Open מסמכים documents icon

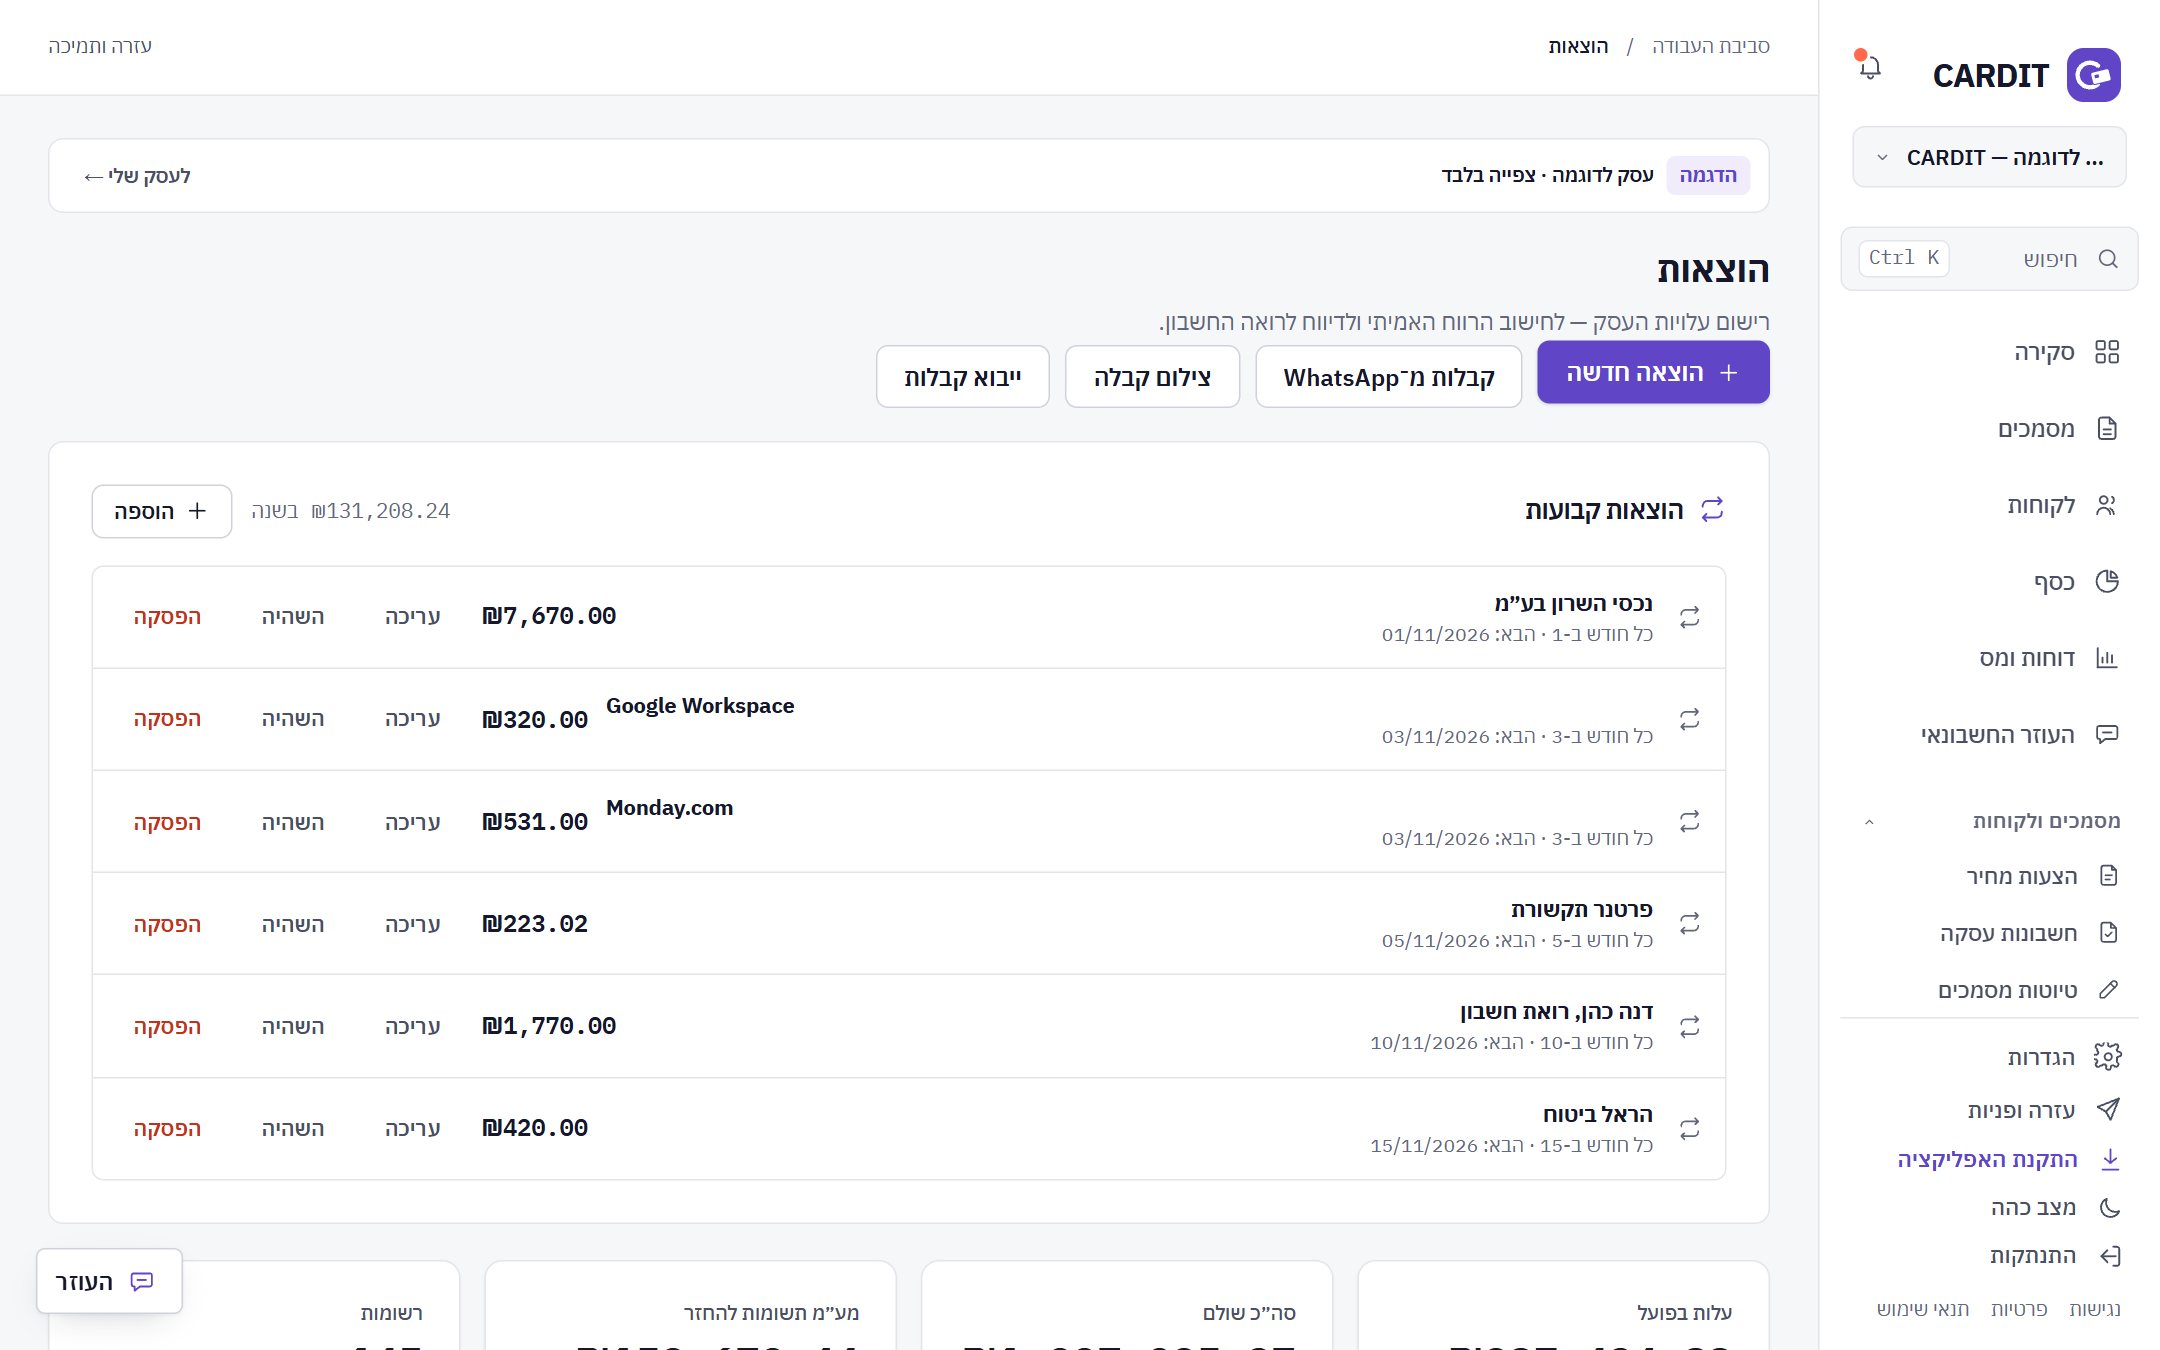click(2107, 429)
